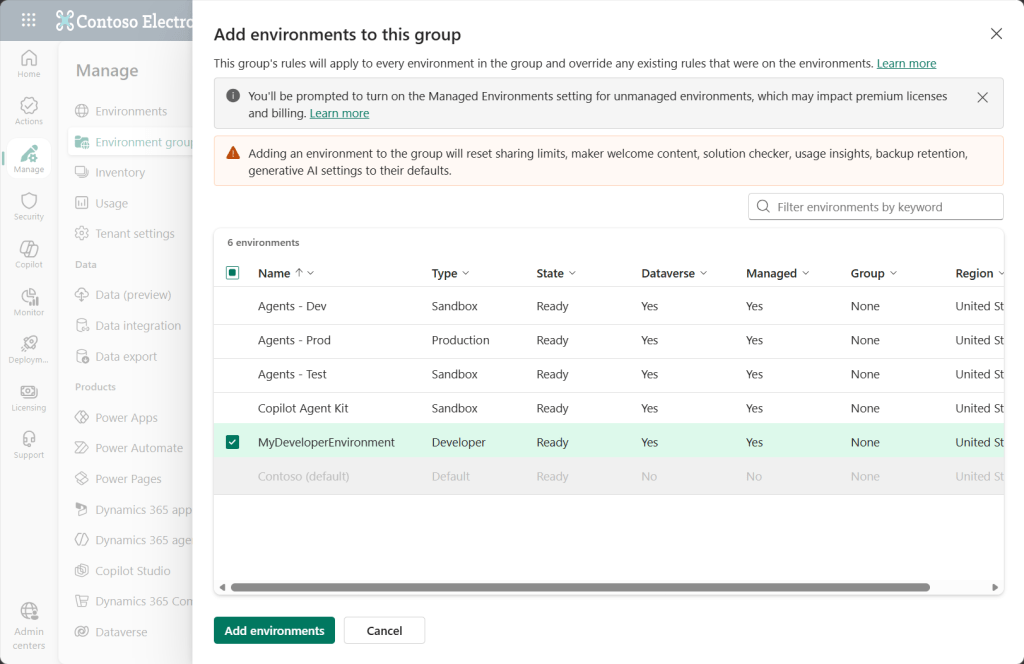Screen dimensions: 1024x664
Task: Click the Cancel button
Action: 384,631
